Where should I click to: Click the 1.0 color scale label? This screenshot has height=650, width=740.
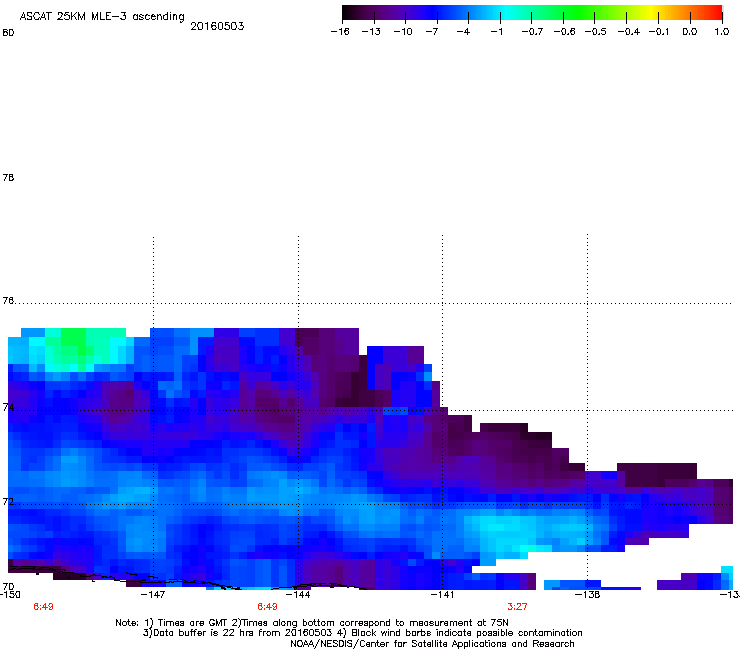[722, 32]
